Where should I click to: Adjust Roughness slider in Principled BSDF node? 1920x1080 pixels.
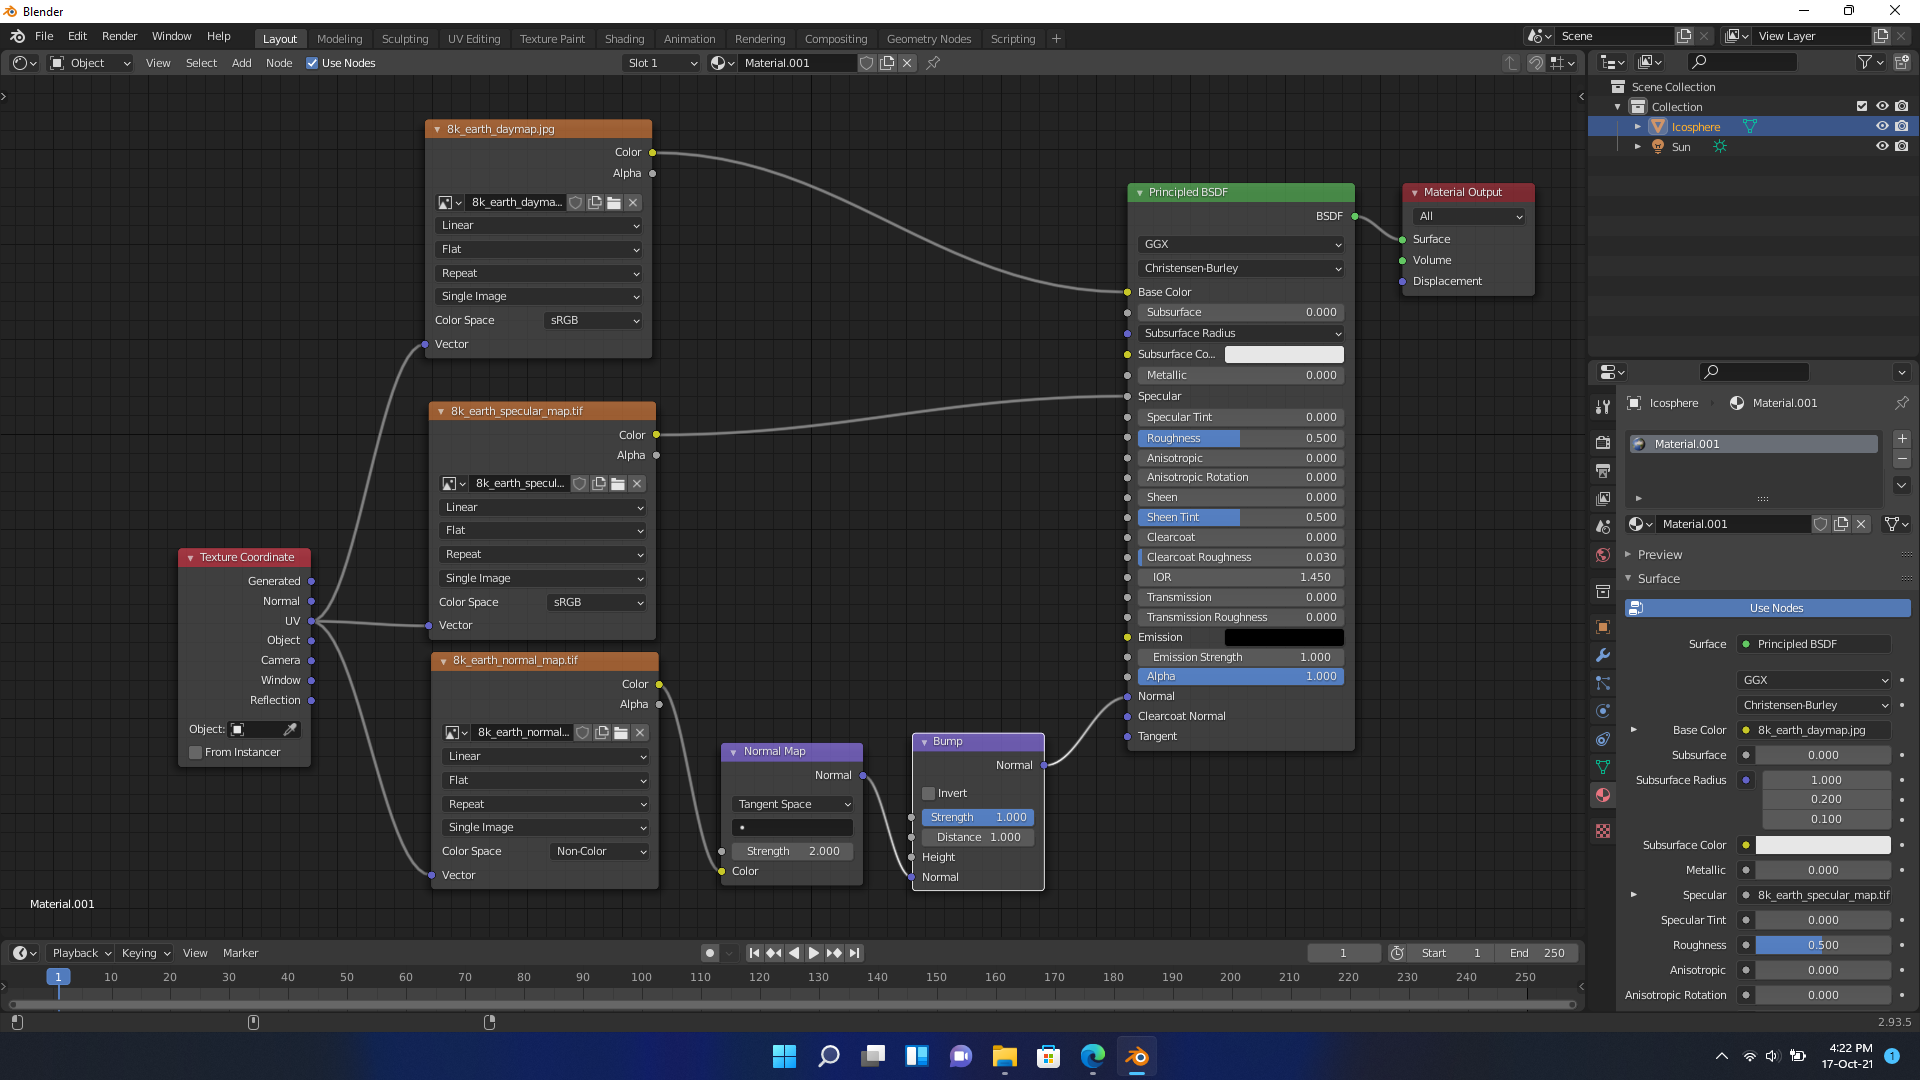tap(1241, 438)
